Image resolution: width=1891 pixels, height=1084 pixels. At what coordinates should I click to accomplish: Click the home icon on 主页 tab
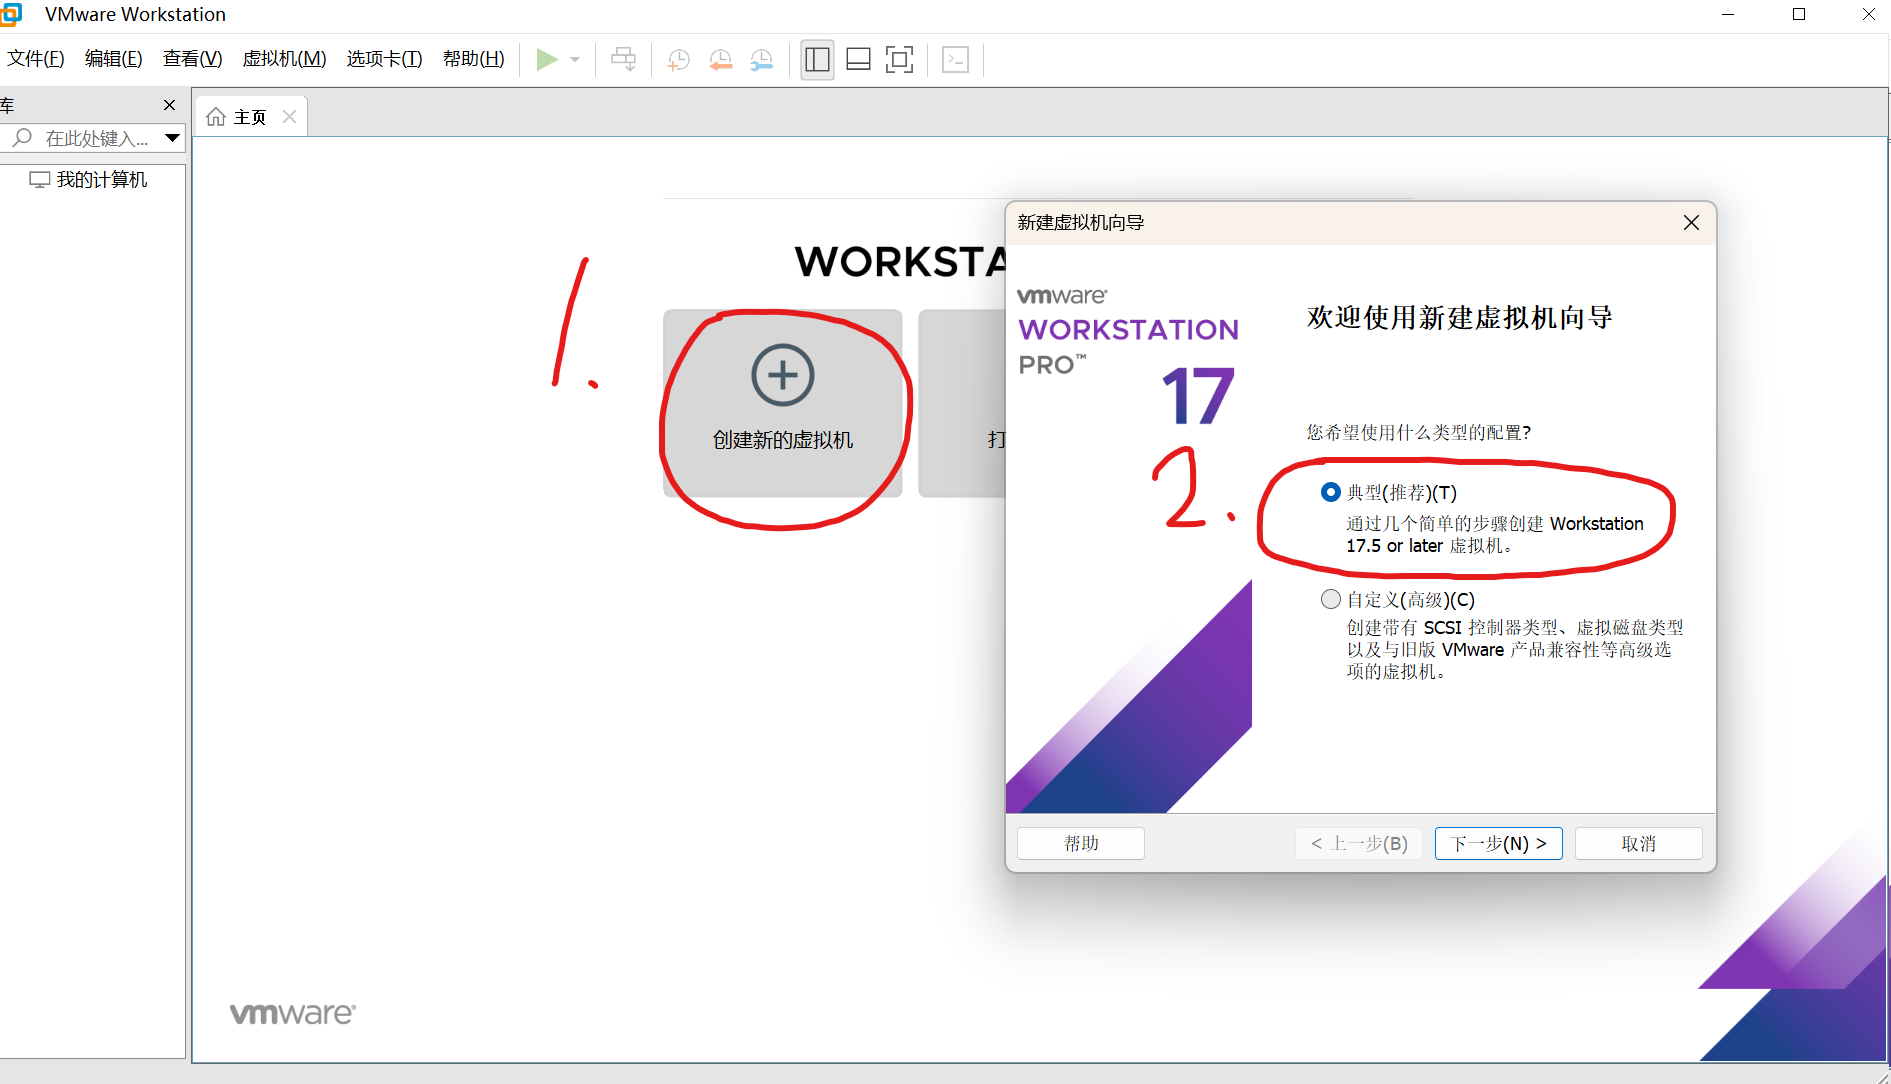(x=216, y=117)
